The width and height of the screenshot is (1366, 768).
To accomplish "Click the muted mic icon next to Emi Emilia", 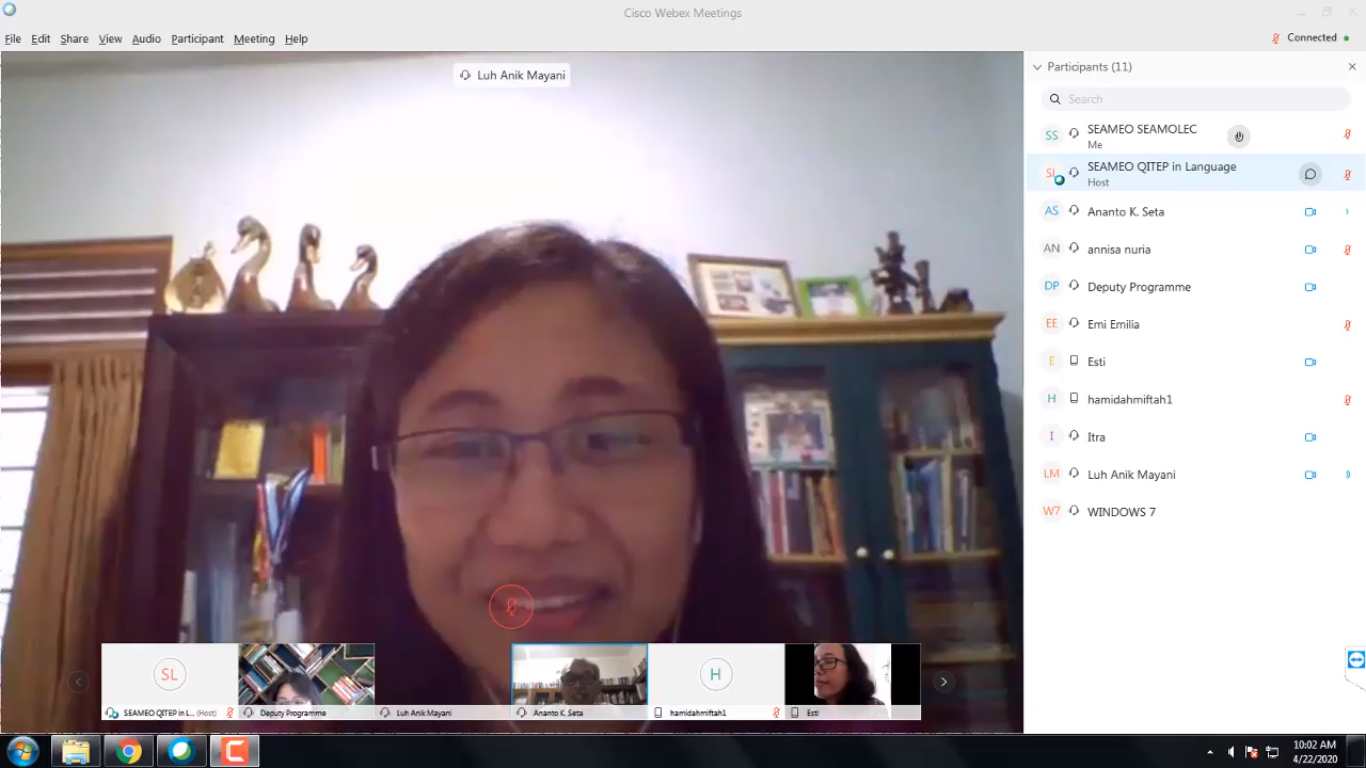I will click(x=1347, y=325).
